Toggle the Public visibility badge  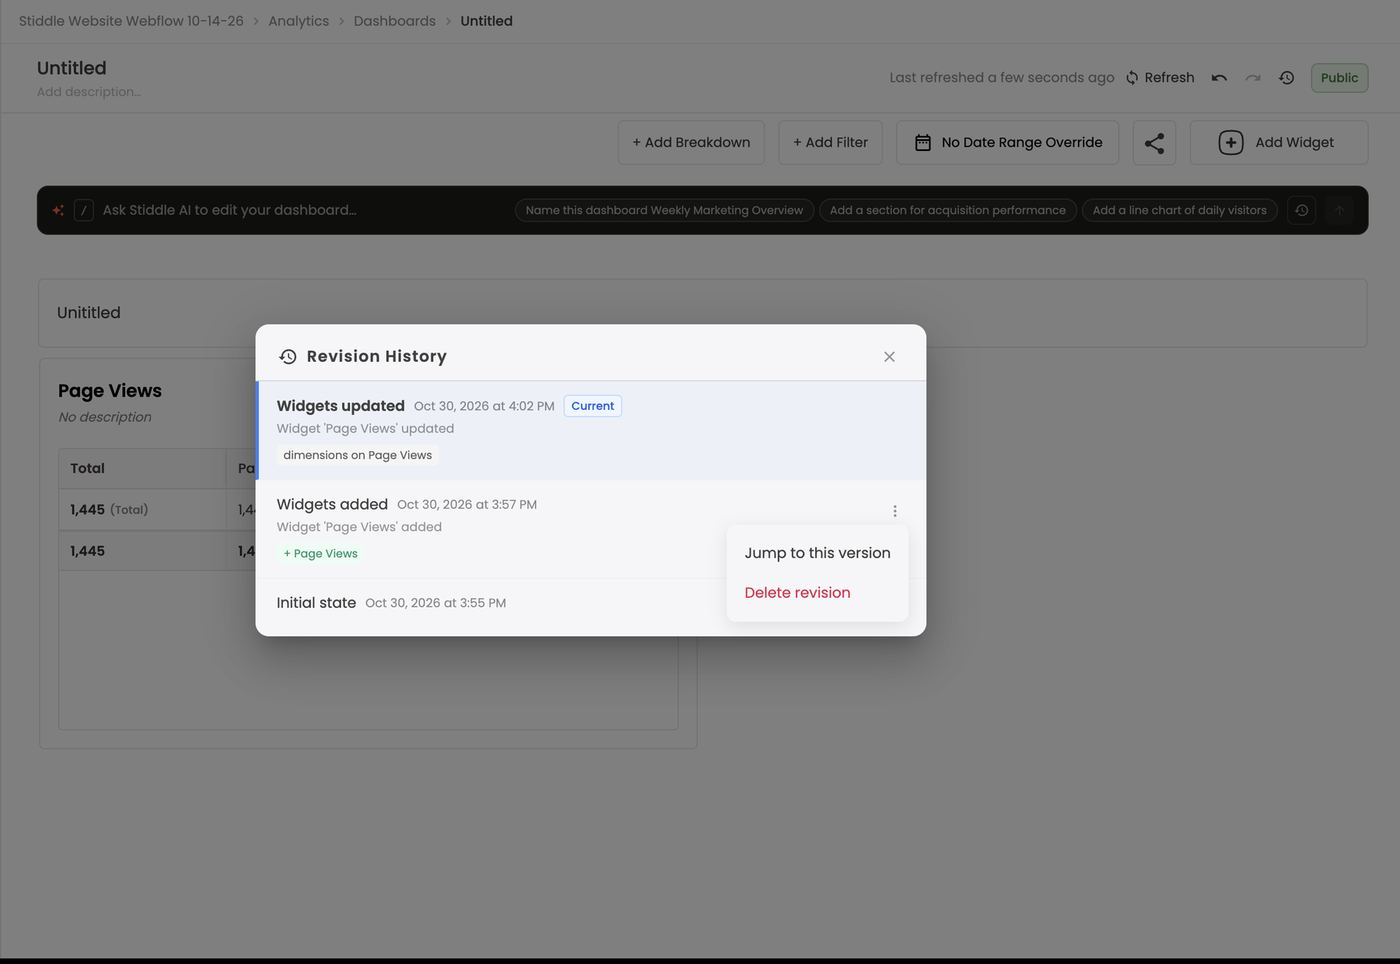click(1339, 78)
